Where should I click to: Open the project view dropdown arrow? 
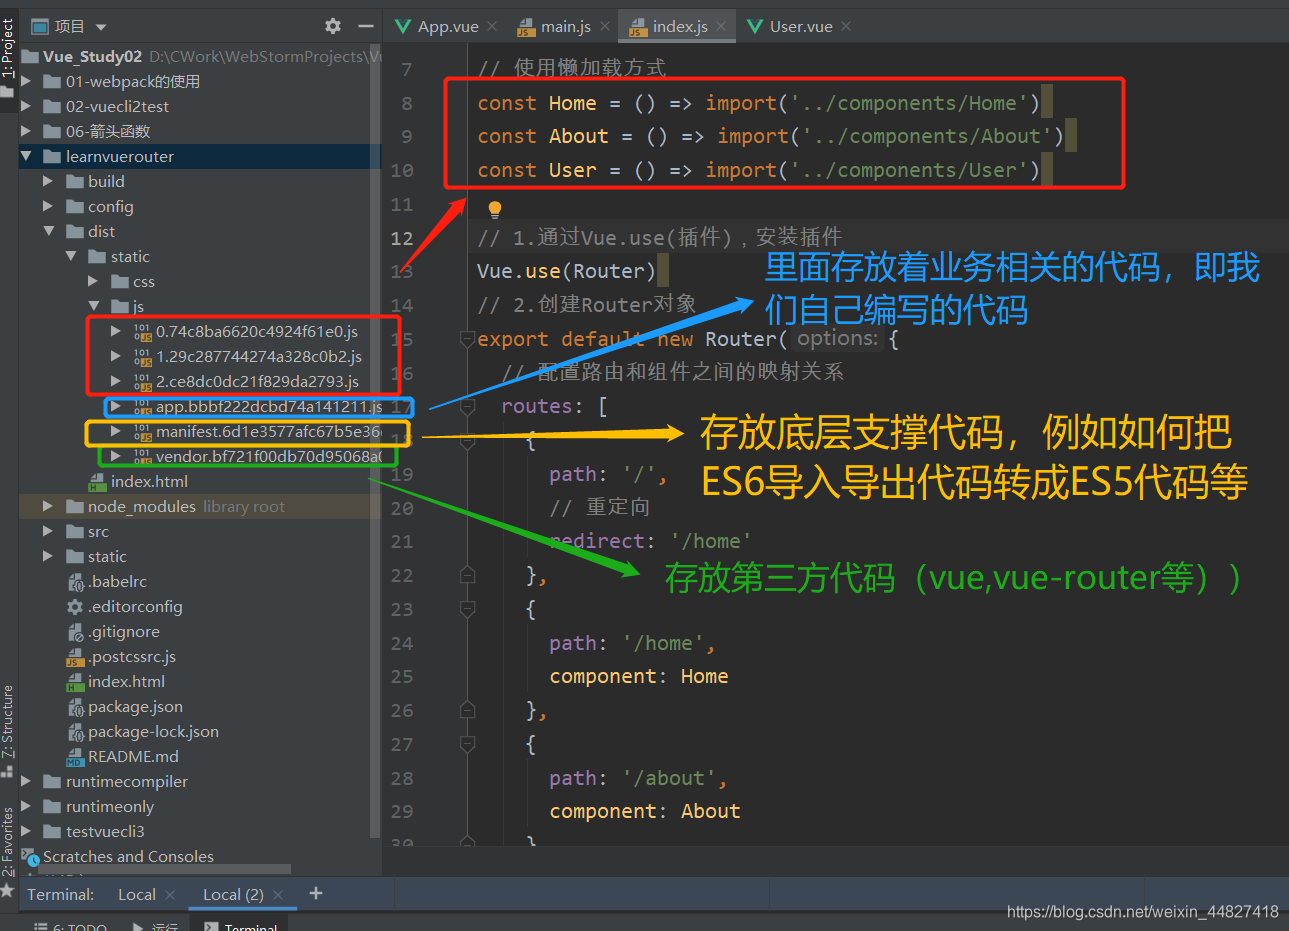(101, 27)
